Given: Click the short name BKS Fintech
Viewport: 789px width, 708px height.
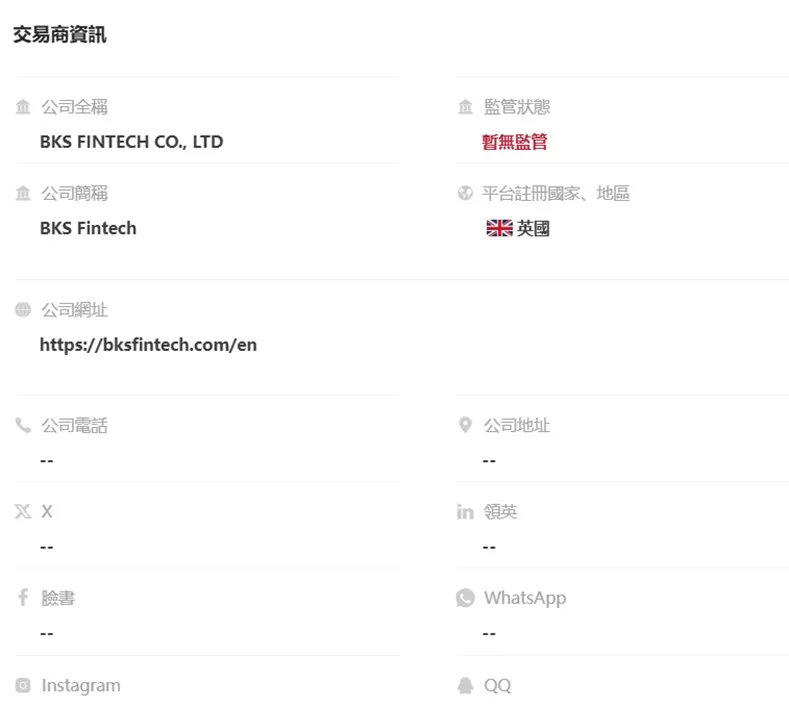Looking at the screenshot, I should coord(88,228).
